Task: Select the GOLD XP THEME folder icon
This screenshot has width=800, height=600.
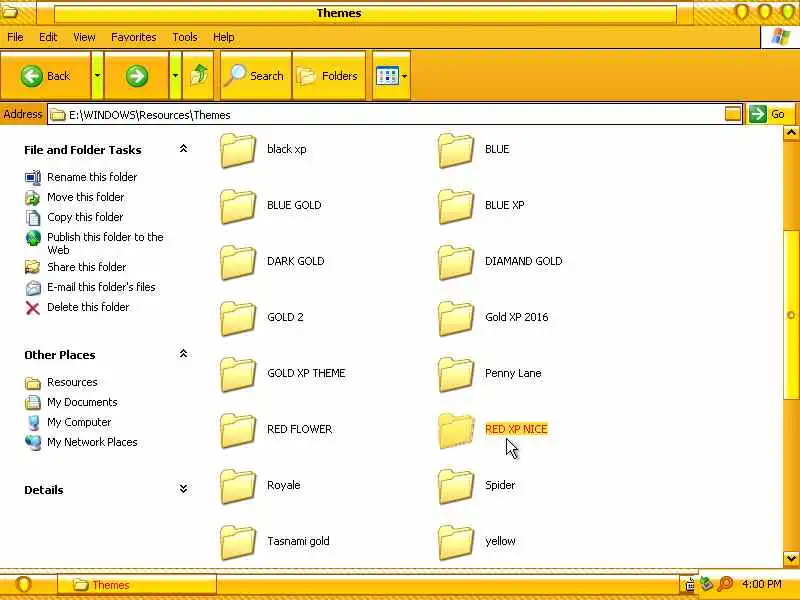Action: pyautogui.click(x=238, y=374)
